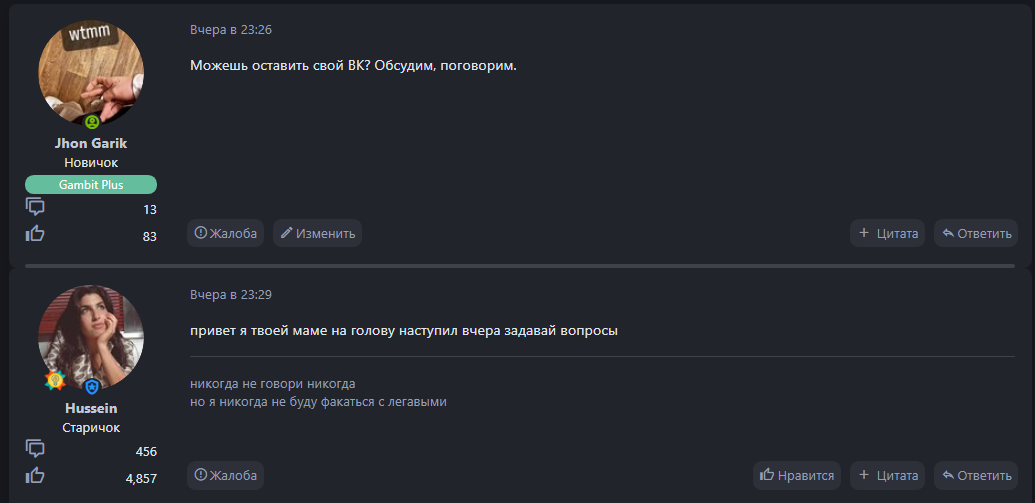Screen dimensions: 1035x503
Task: Click Jhon Garik's avatar image
Action: click(x=91, y=70)
